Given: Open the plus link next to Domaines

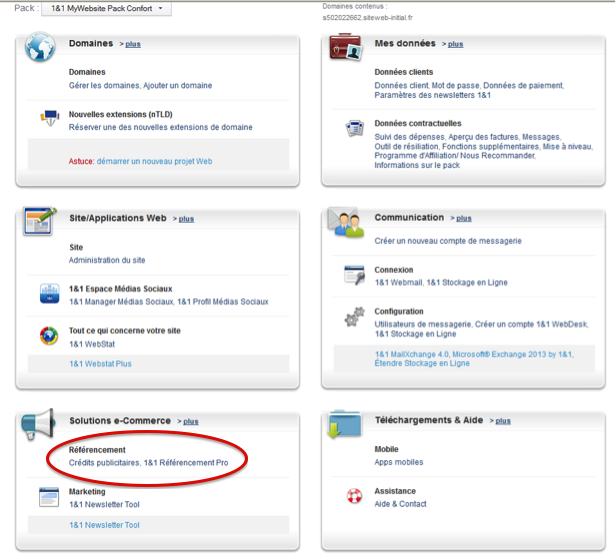Looking at the screenshot, I should (133, 44).
